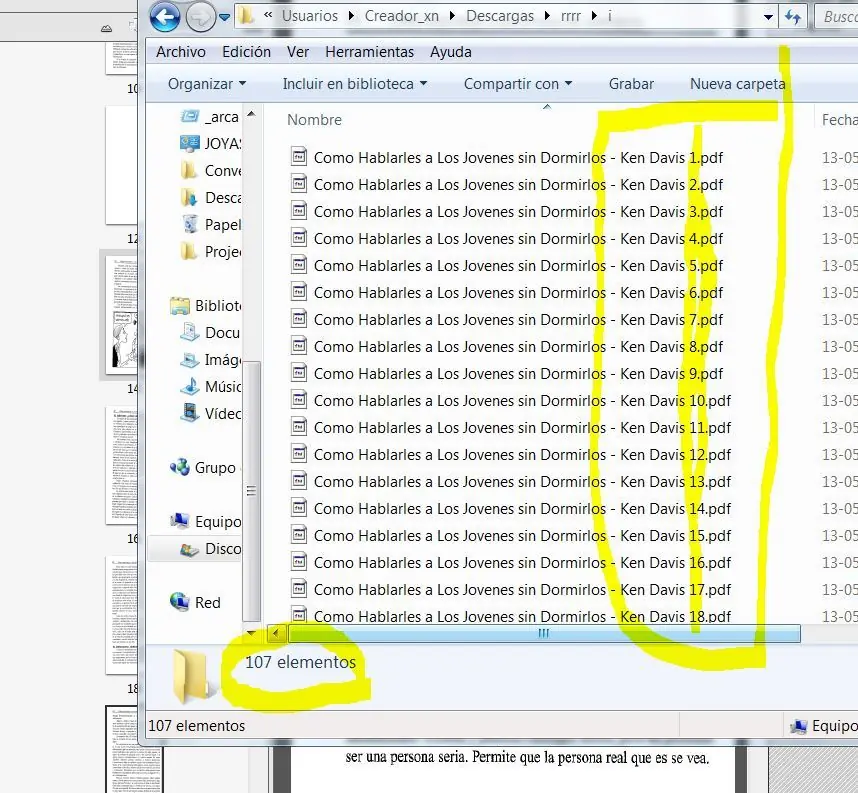Select Red network in navigation pane

click(195, 603)
